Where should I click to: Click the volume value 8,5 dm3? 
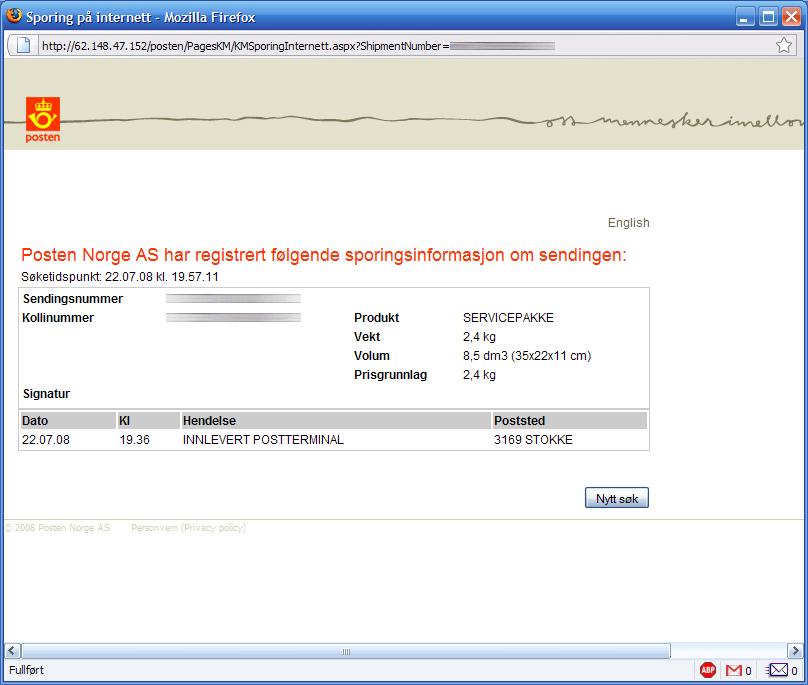[527, 356]
